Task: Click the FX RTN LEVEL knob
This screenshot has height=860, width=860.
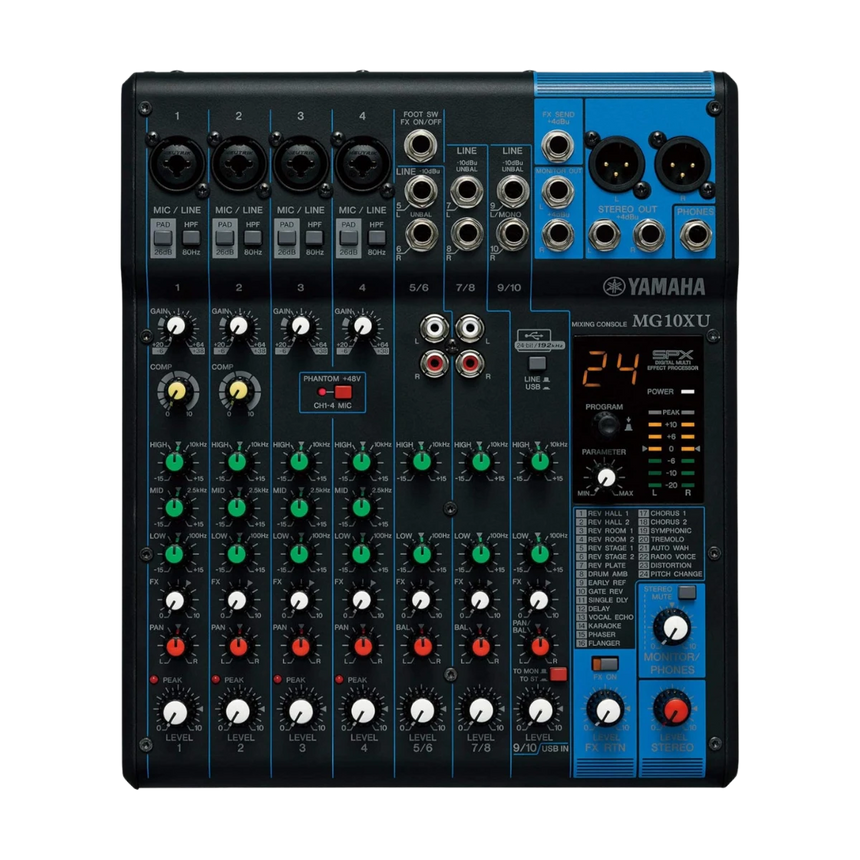Action: (607, 711)
